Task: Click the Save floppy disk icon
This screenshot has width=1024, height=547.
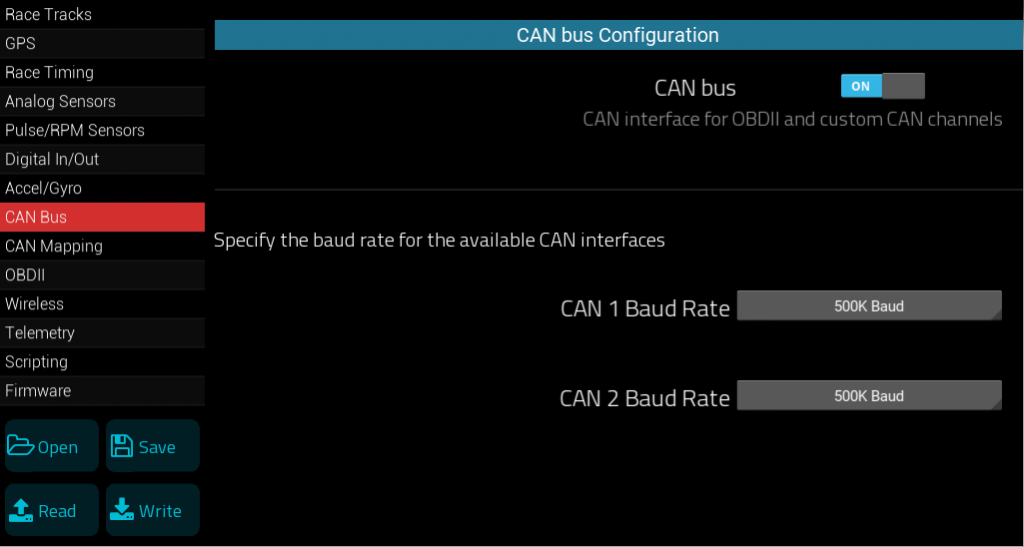Action: pos(122,446)
